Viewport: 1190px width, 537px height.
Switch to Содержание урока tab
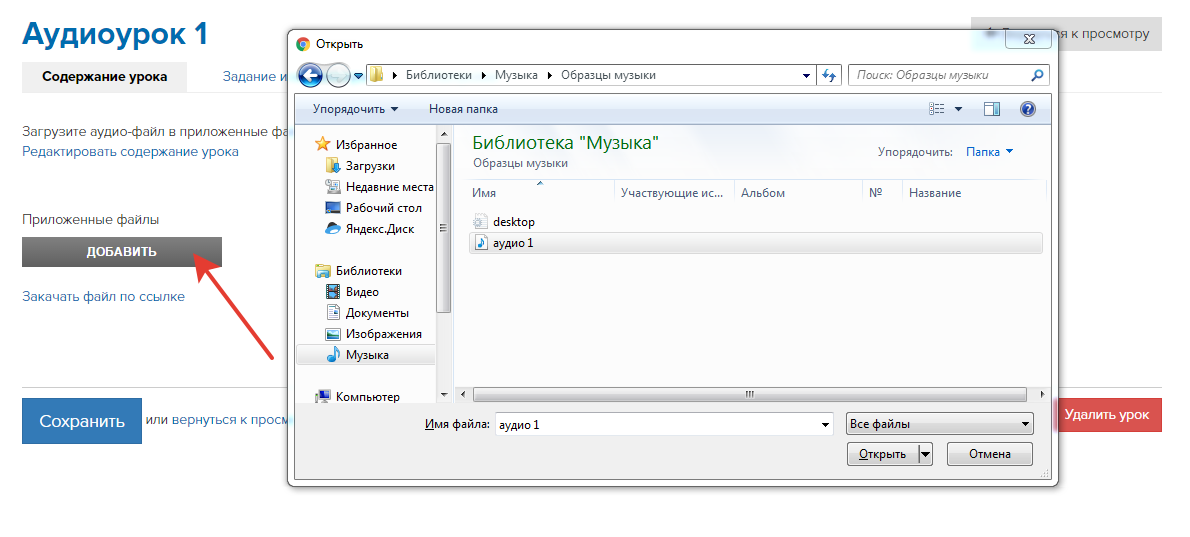pos(104,77)
